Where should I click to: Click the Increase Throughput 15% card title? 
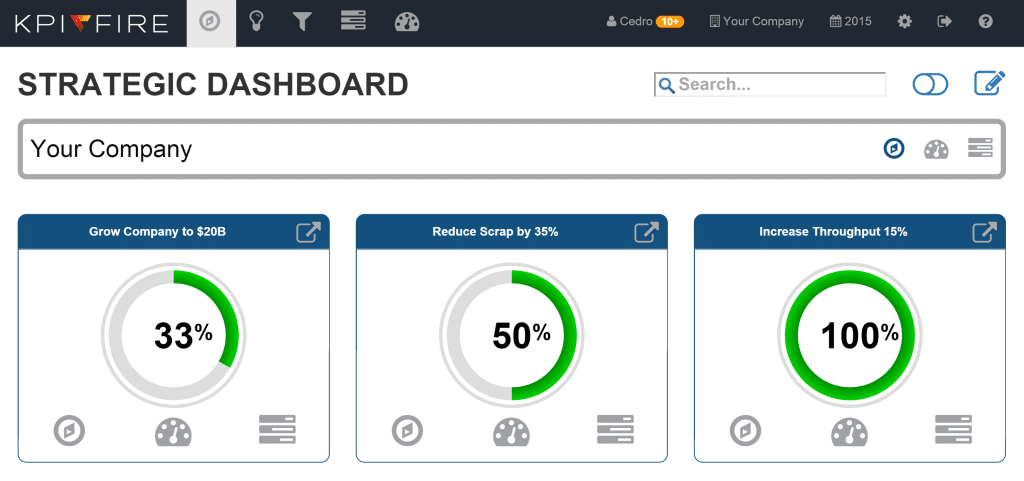[x=832, y=232]
